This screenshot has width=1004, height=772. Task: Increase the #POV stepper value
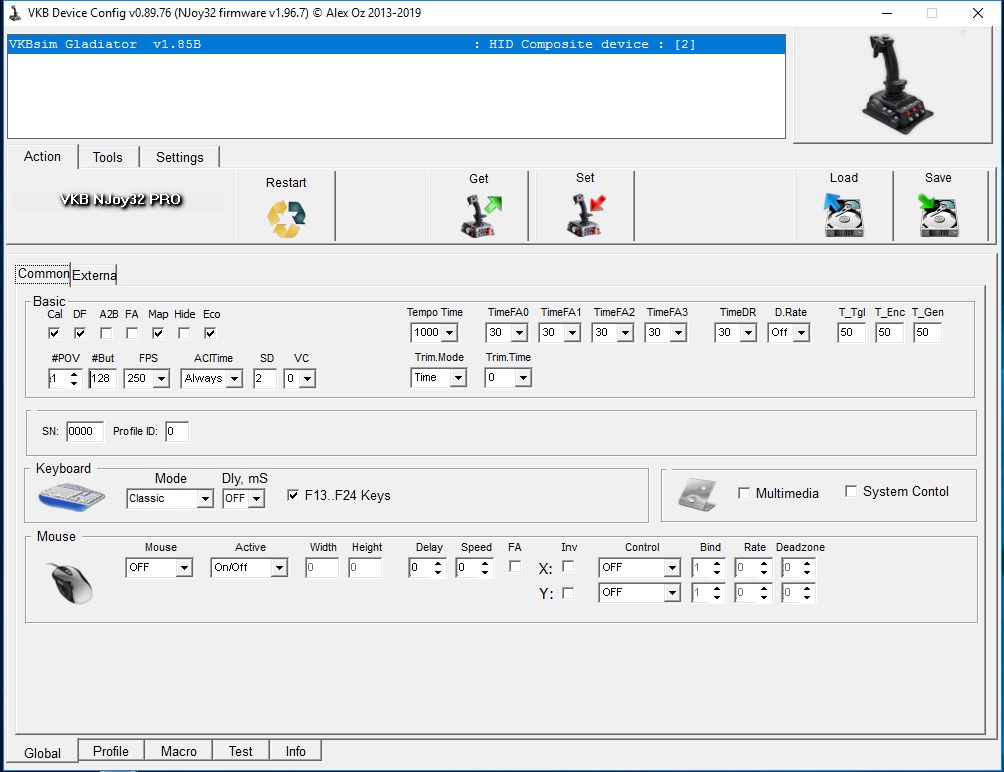pyautogui.click(x=74, y=374)
